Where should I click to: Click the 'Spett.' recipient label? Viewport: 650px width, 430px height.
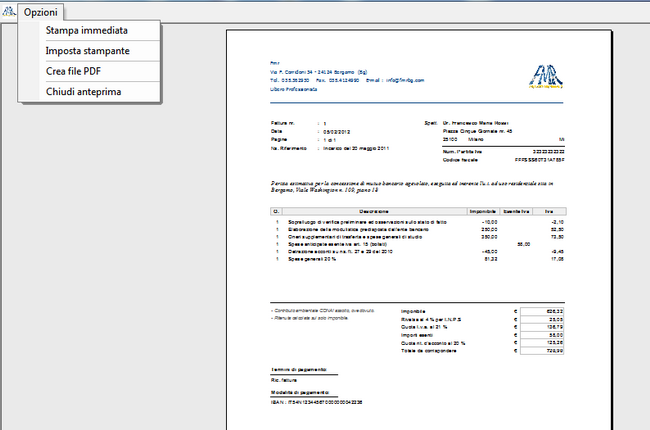click(431, 123)
